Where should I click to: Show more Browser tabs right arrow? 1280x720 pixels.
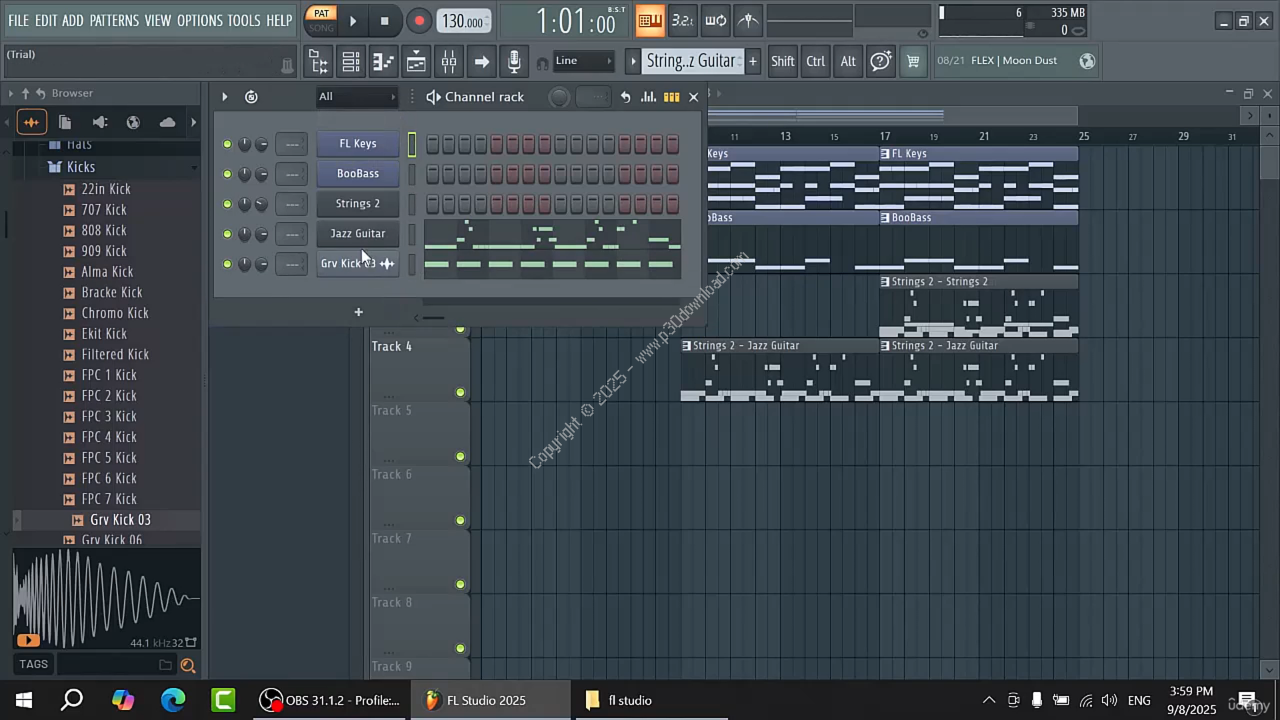click(x=195, y=122)
